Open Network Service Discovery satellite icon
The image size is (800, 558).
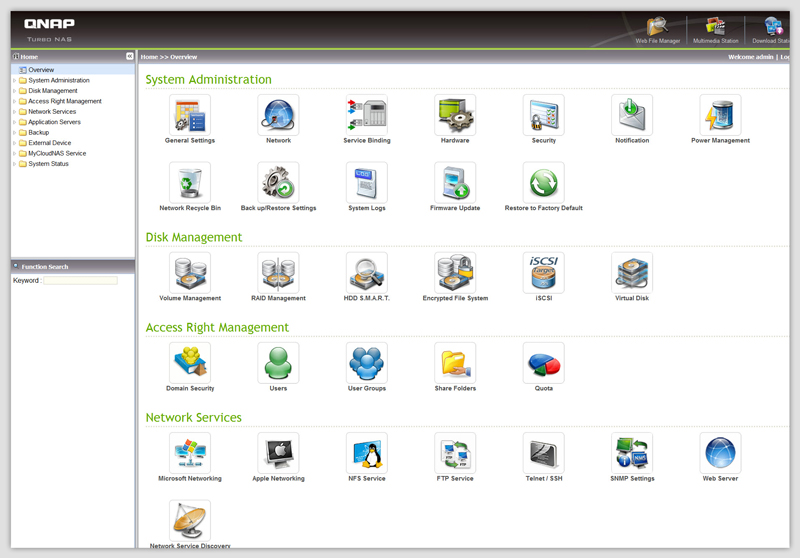coord(190,521)
